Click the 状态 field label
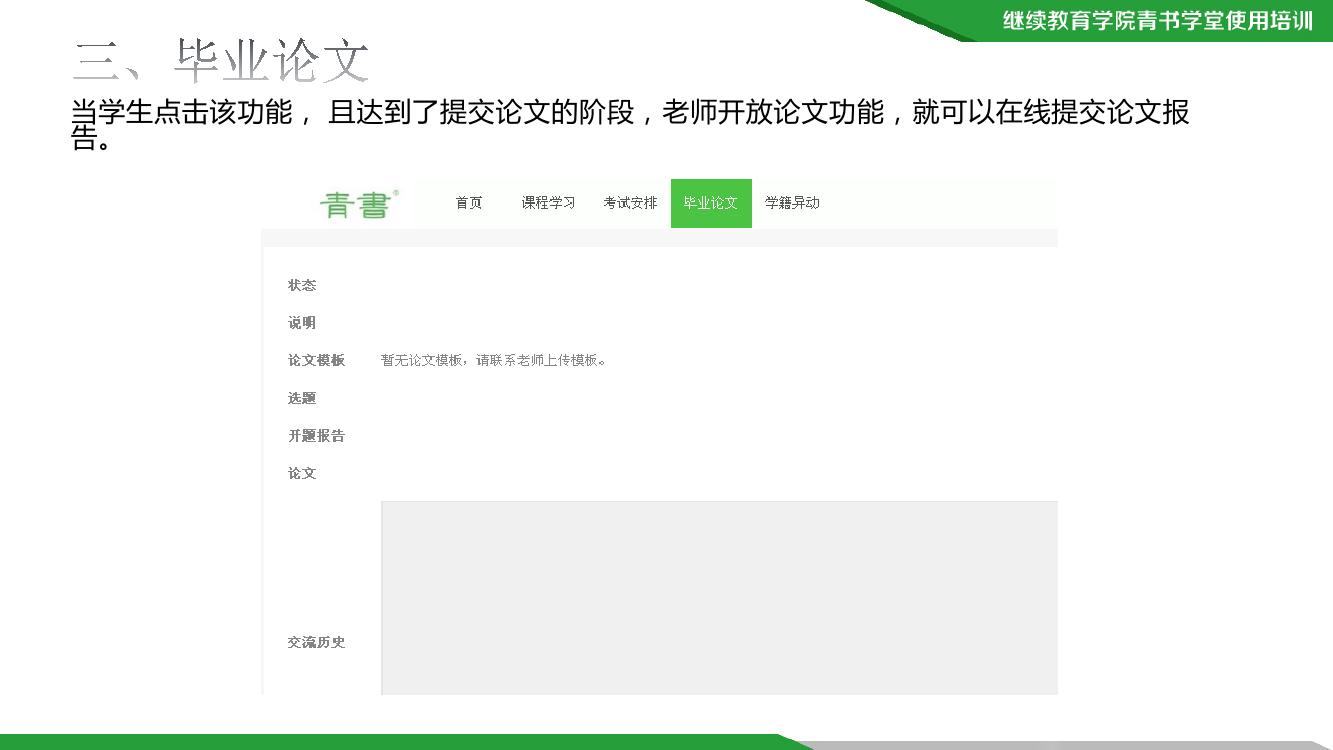 (302, 285)
